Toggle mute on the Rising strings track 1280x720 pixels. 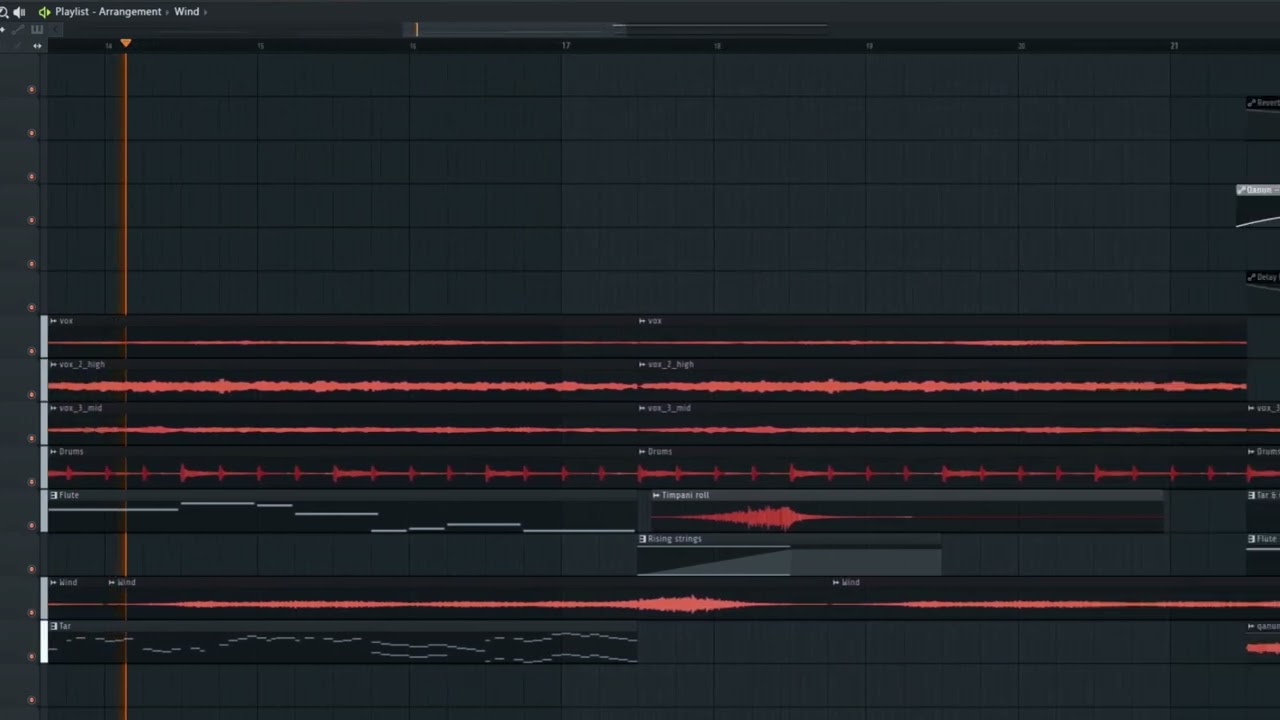(31, 569)
